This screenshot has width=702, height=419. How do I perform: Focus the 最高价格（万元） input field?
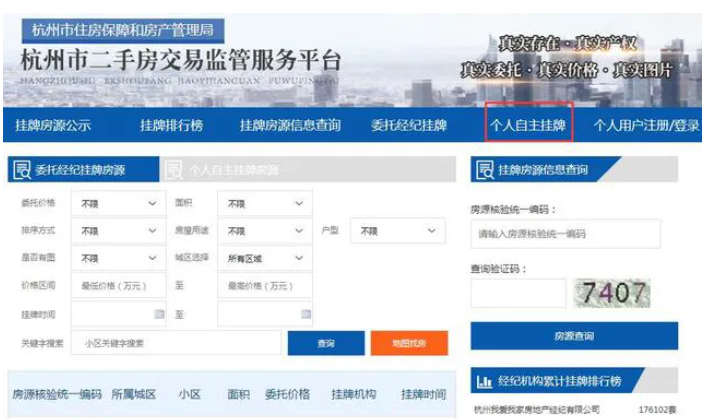[x=265, y=286]
